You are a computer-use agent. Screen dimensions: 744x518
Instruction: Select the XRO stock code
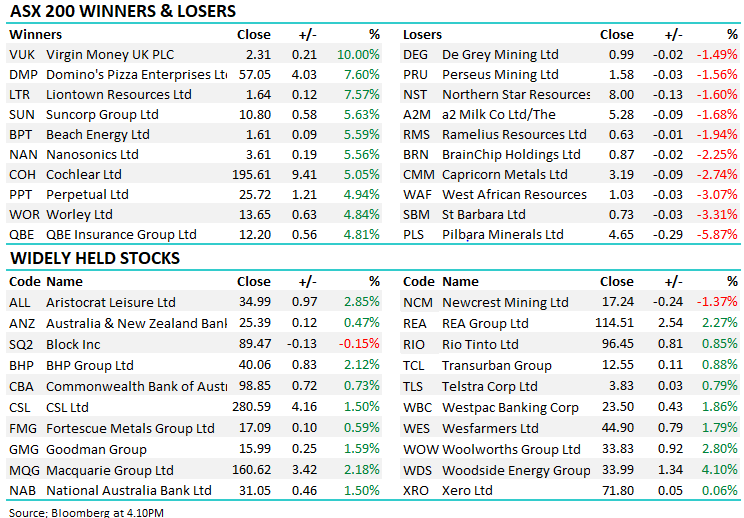[x=417, y=492]
